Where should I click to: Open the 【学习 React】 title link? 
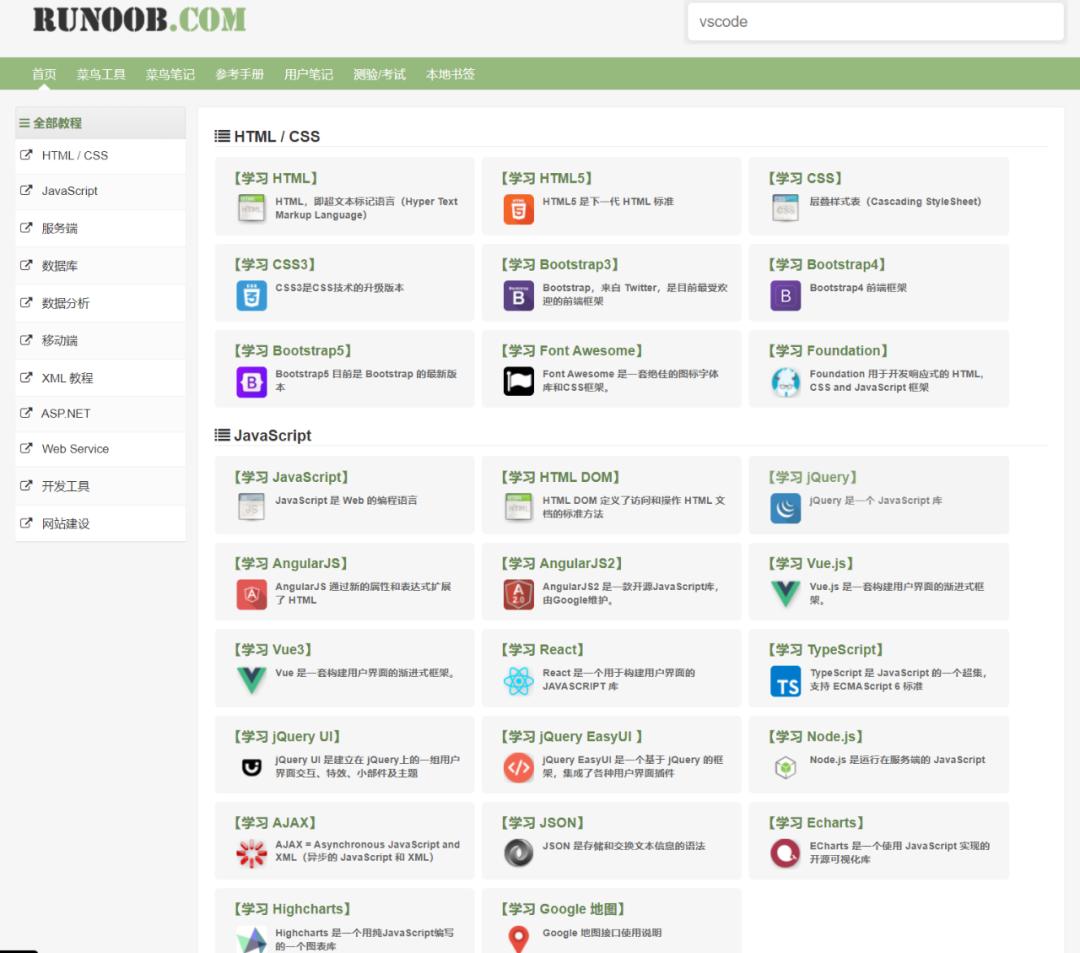(x=543, y=649)
